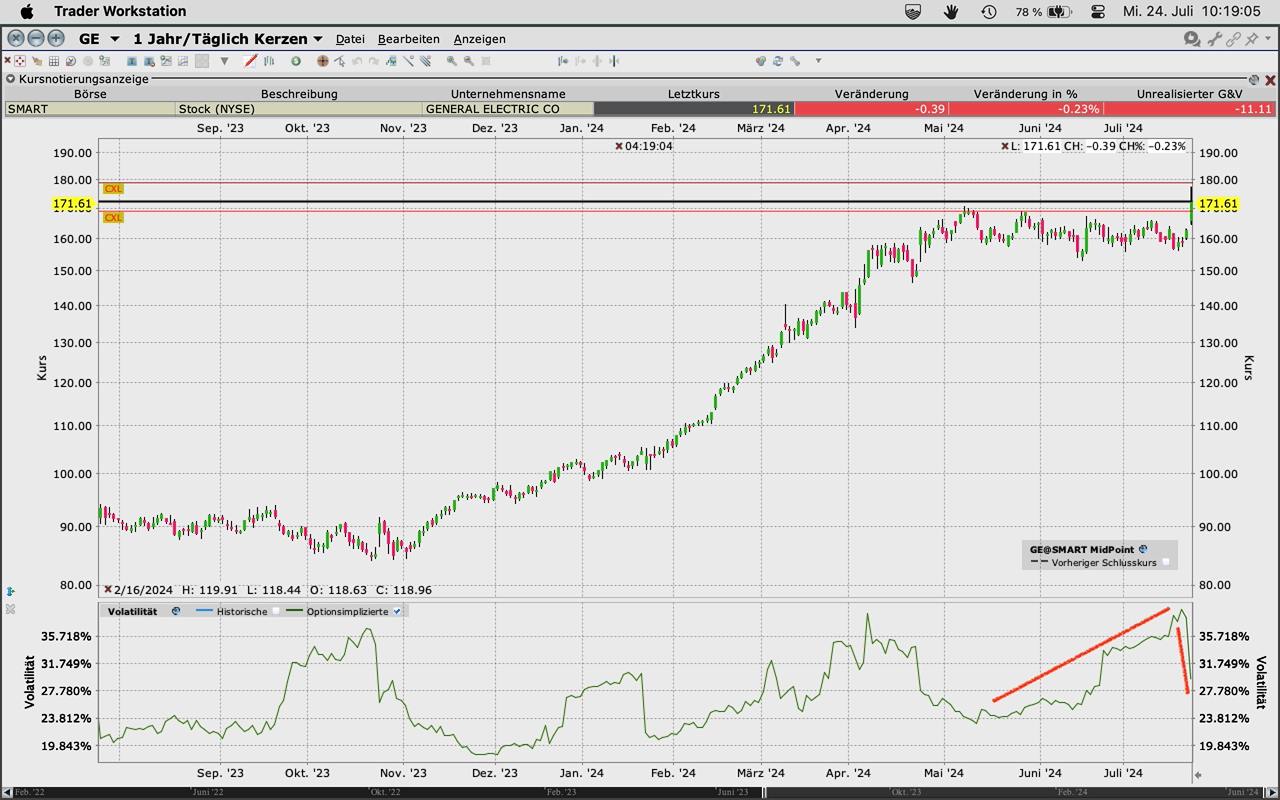Open the 1 Jahr/Täglich Kerzen timeframe dropdown
Image resolution: width=1280 pixels, height=800 pixels.
click(318, 39)
